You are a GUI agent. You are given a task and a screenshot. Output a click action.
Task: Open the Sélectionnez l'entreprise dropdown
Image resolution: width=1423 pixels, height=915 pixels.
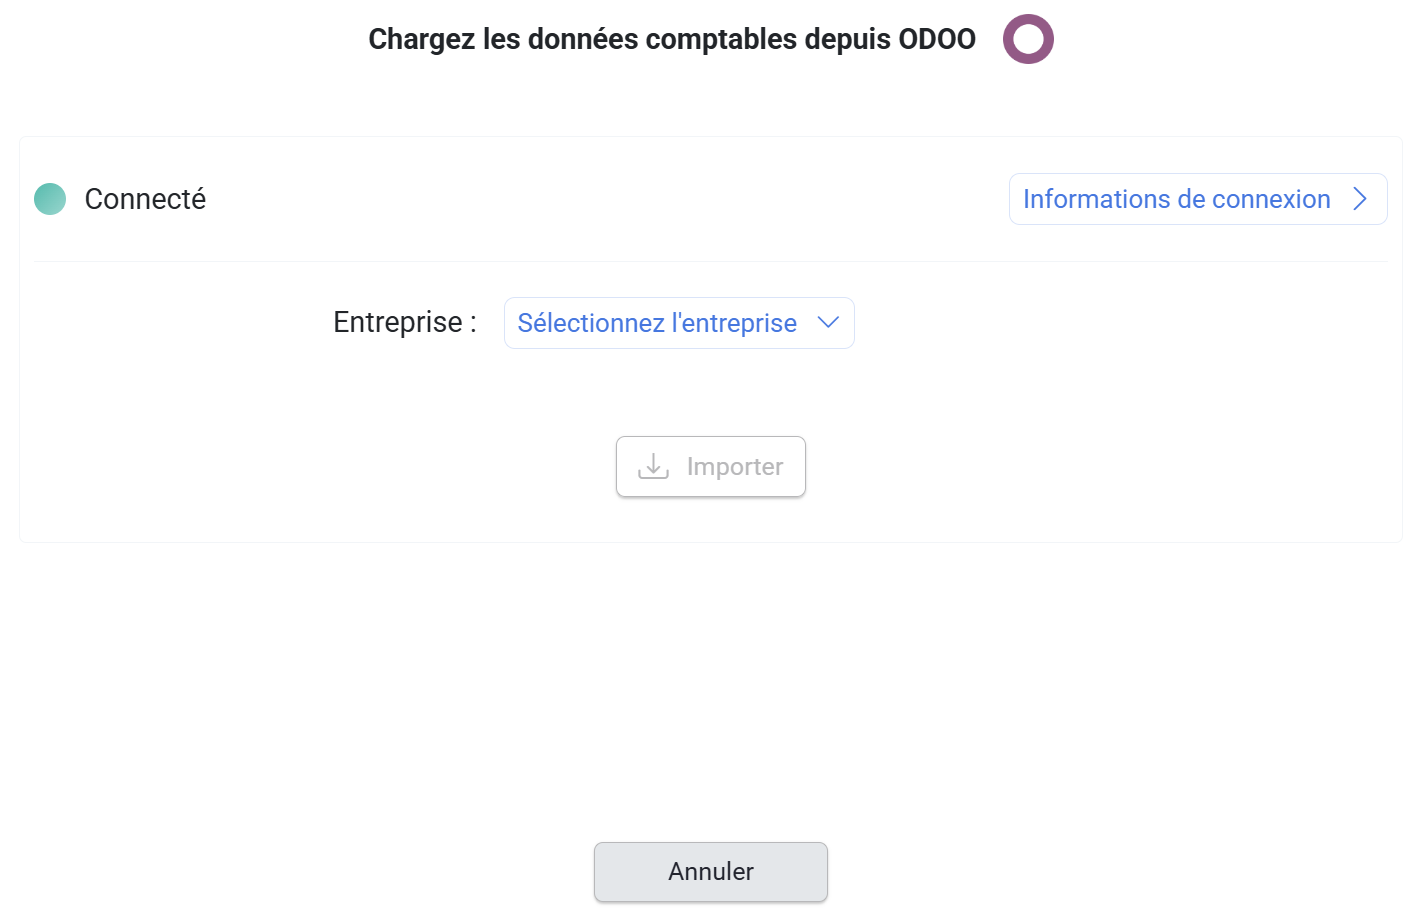pos(679,323)
